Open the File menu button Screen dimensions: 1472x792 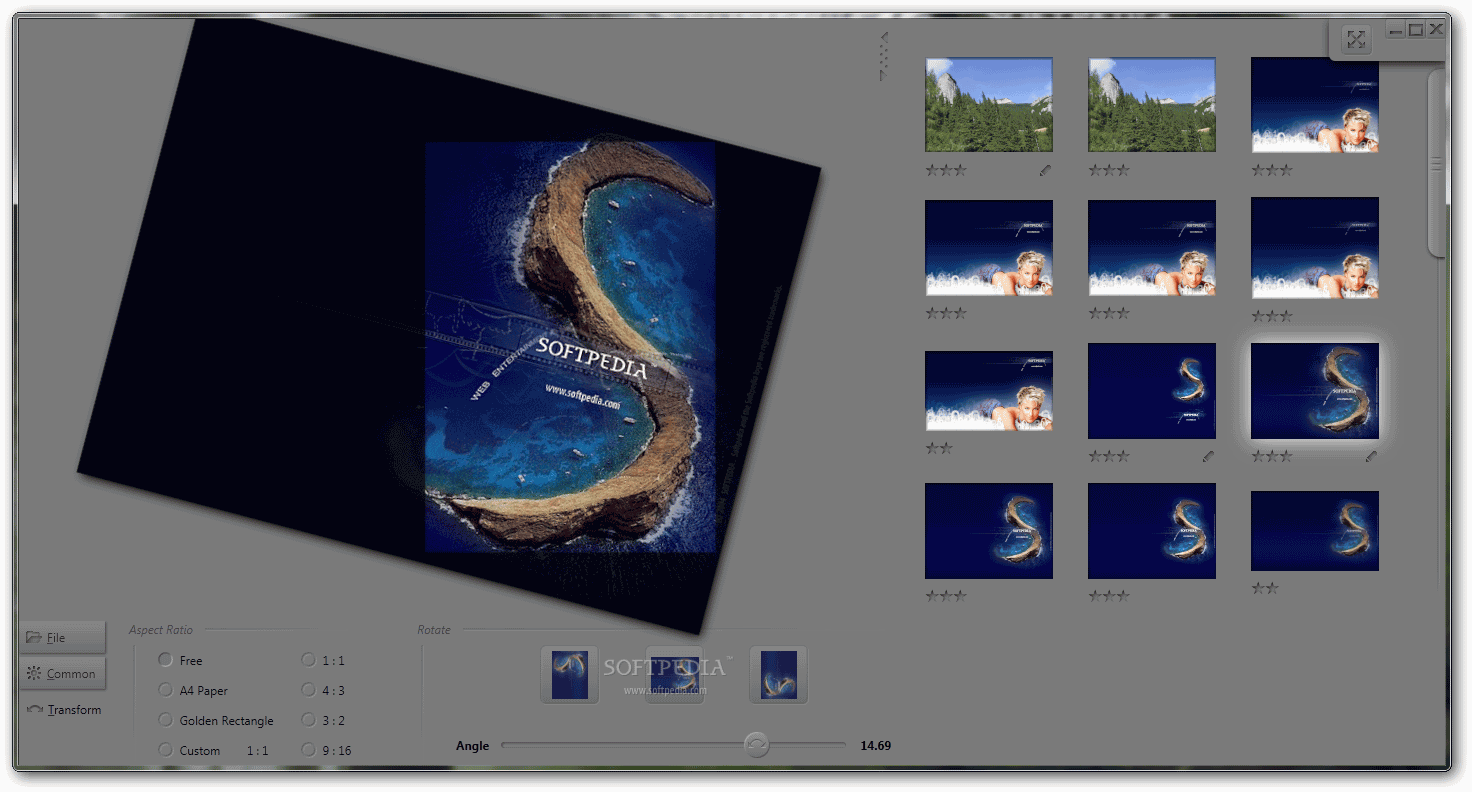pos(62,637)
